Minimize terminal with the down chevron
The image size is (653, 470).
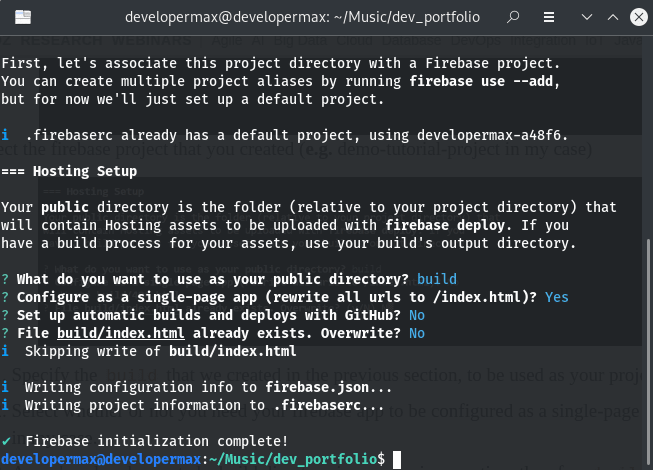(x=587, y=17)
